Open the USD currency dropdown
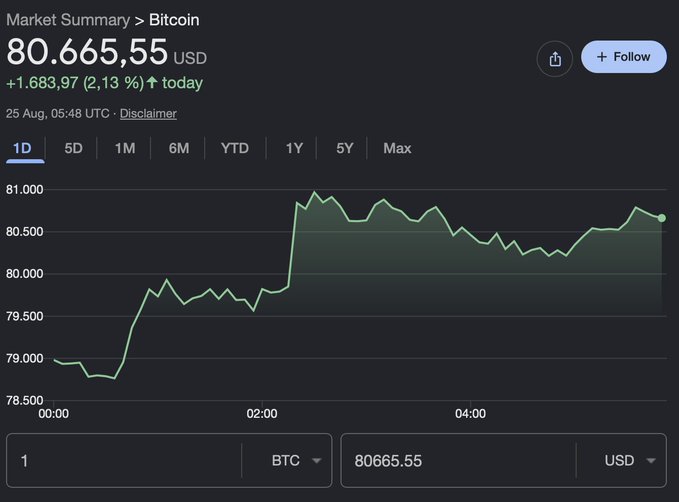 630,460
